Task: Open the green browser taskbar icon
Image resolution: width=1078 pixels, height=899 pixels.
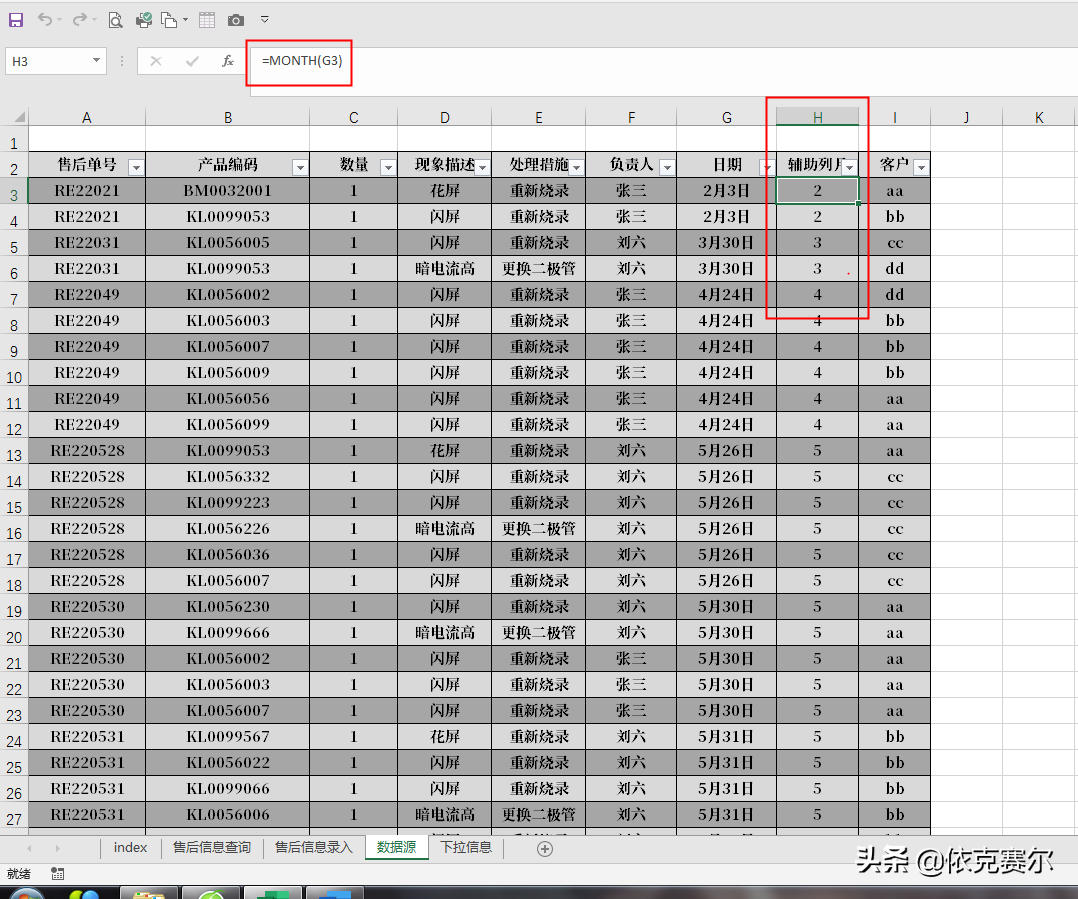Action: tap(211, 894)
